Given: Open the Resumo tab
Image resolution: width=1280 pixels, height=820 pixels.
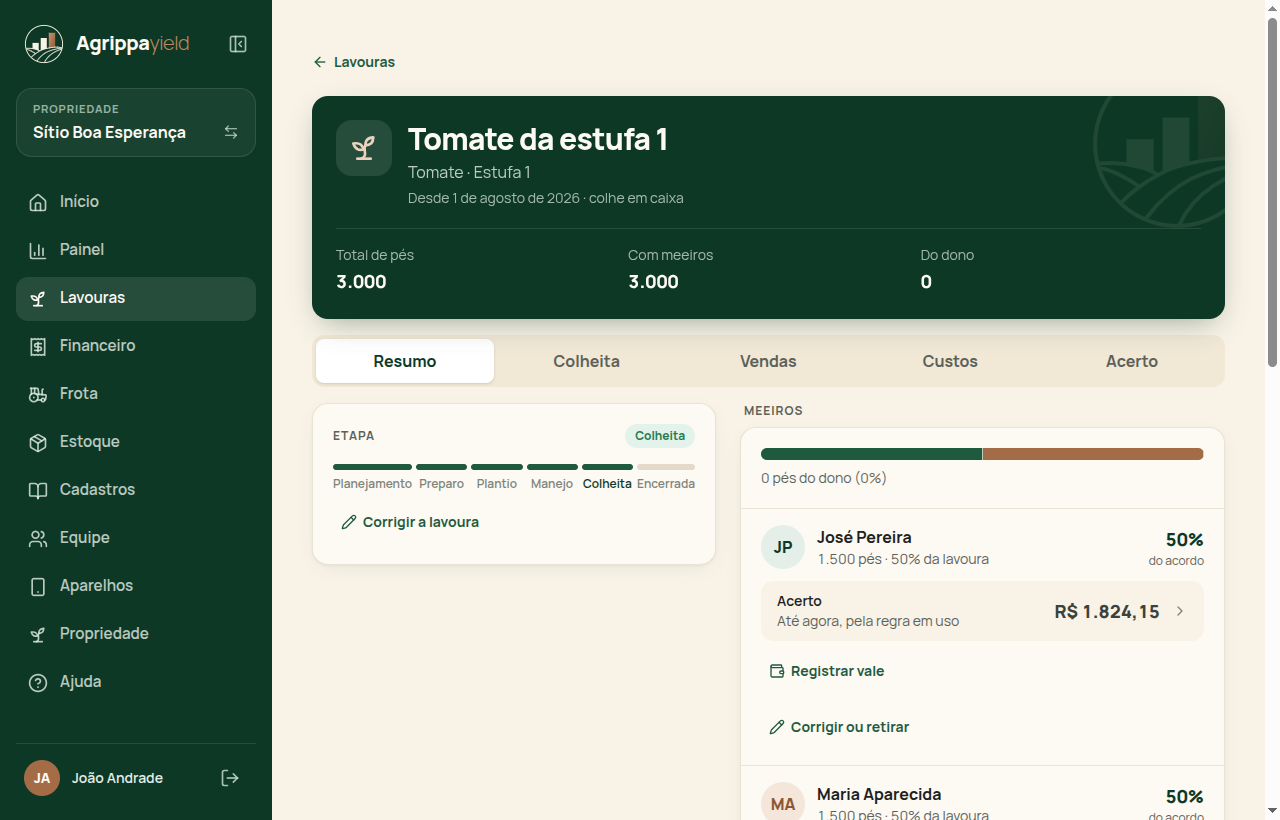Looking at the screenshot, I should [x=405, y=361].
